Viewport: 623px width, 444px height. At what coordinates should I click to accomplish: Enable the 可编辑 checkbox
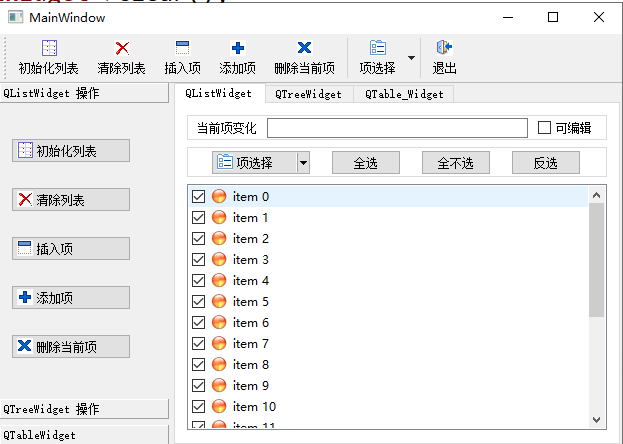(544, 128)
